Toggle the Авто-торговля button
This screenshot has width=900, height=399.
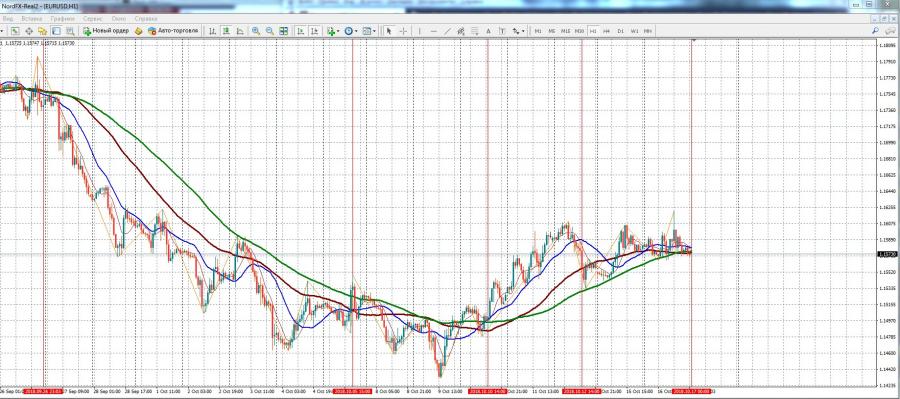click(173, 30)
